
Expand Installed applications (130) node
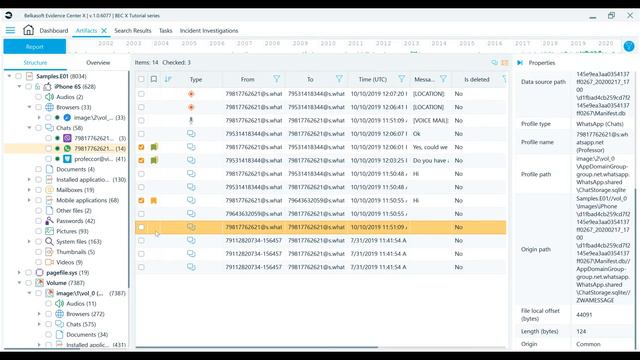click(x=29, y=180)
